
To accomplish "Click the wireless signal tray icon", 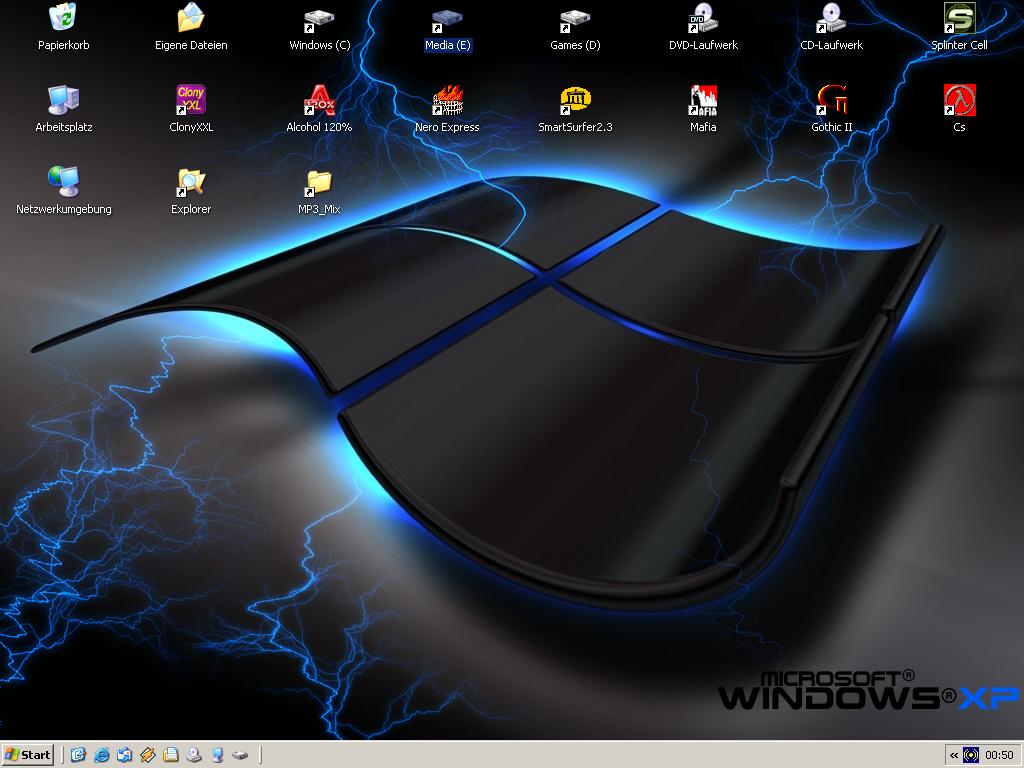I will coord(971,756).
